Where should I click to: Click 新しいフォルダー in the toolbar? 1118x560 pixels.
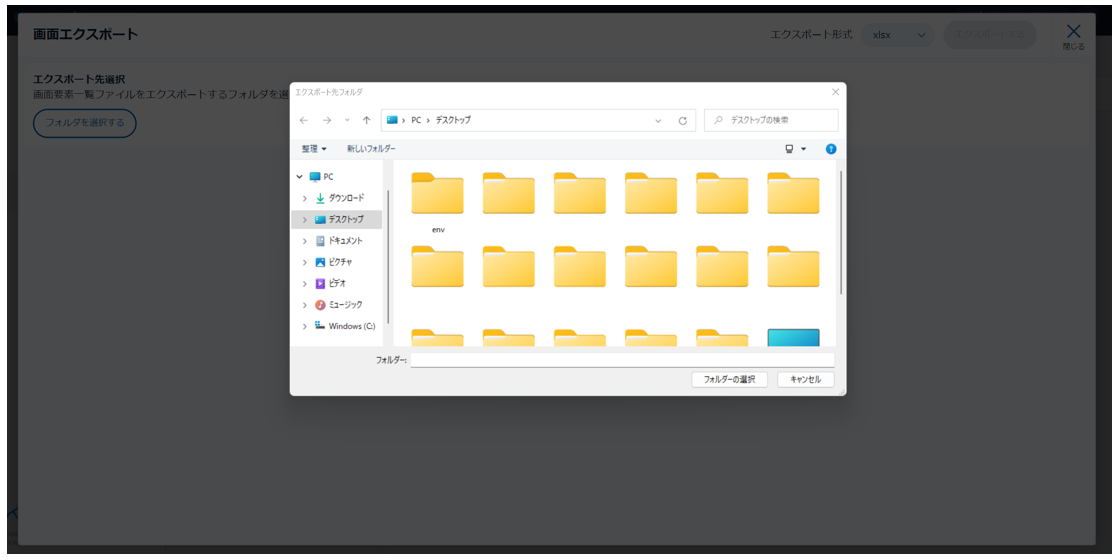(371, 149)
